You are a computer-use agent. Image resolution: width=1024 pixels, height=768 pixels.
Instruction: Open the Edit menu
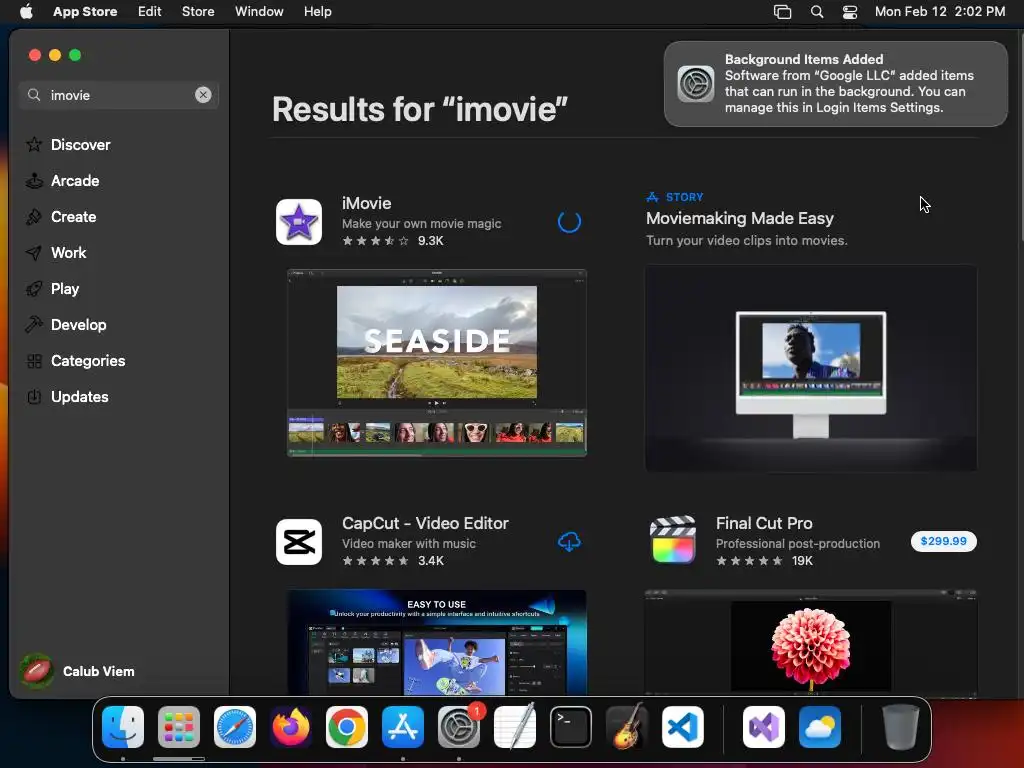tap(150, 12)
